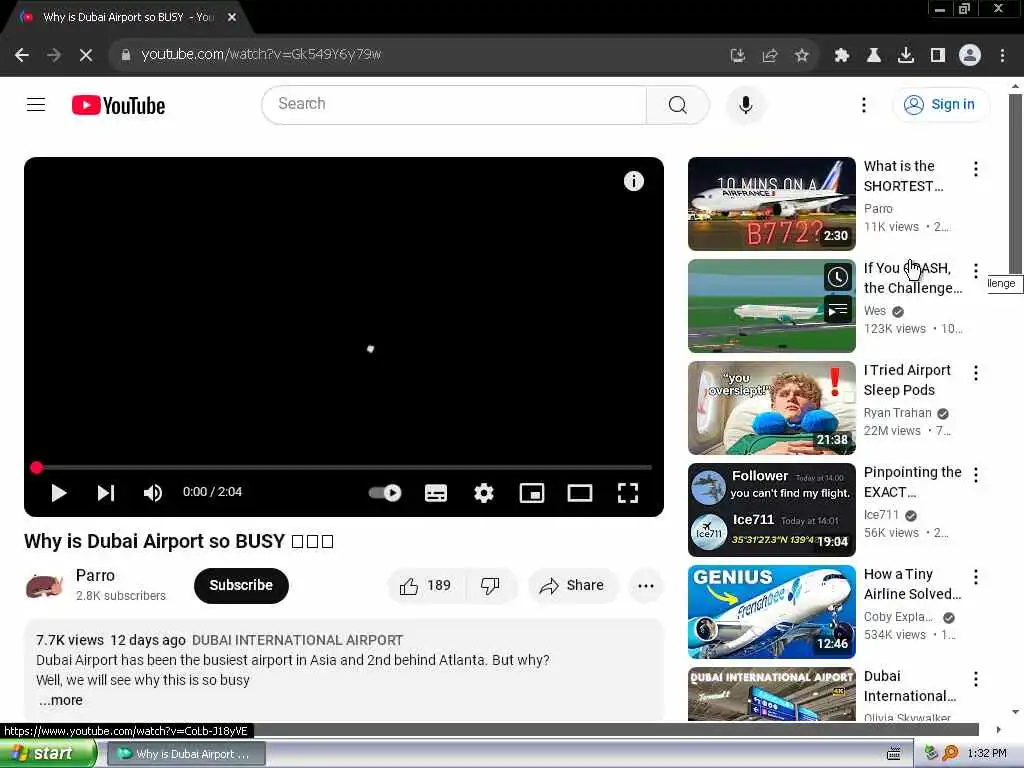Click the Sign in button
Image resolution: width=1024 pixels, height=768 pixels.
pyautogui.click(x=940, y=104)
